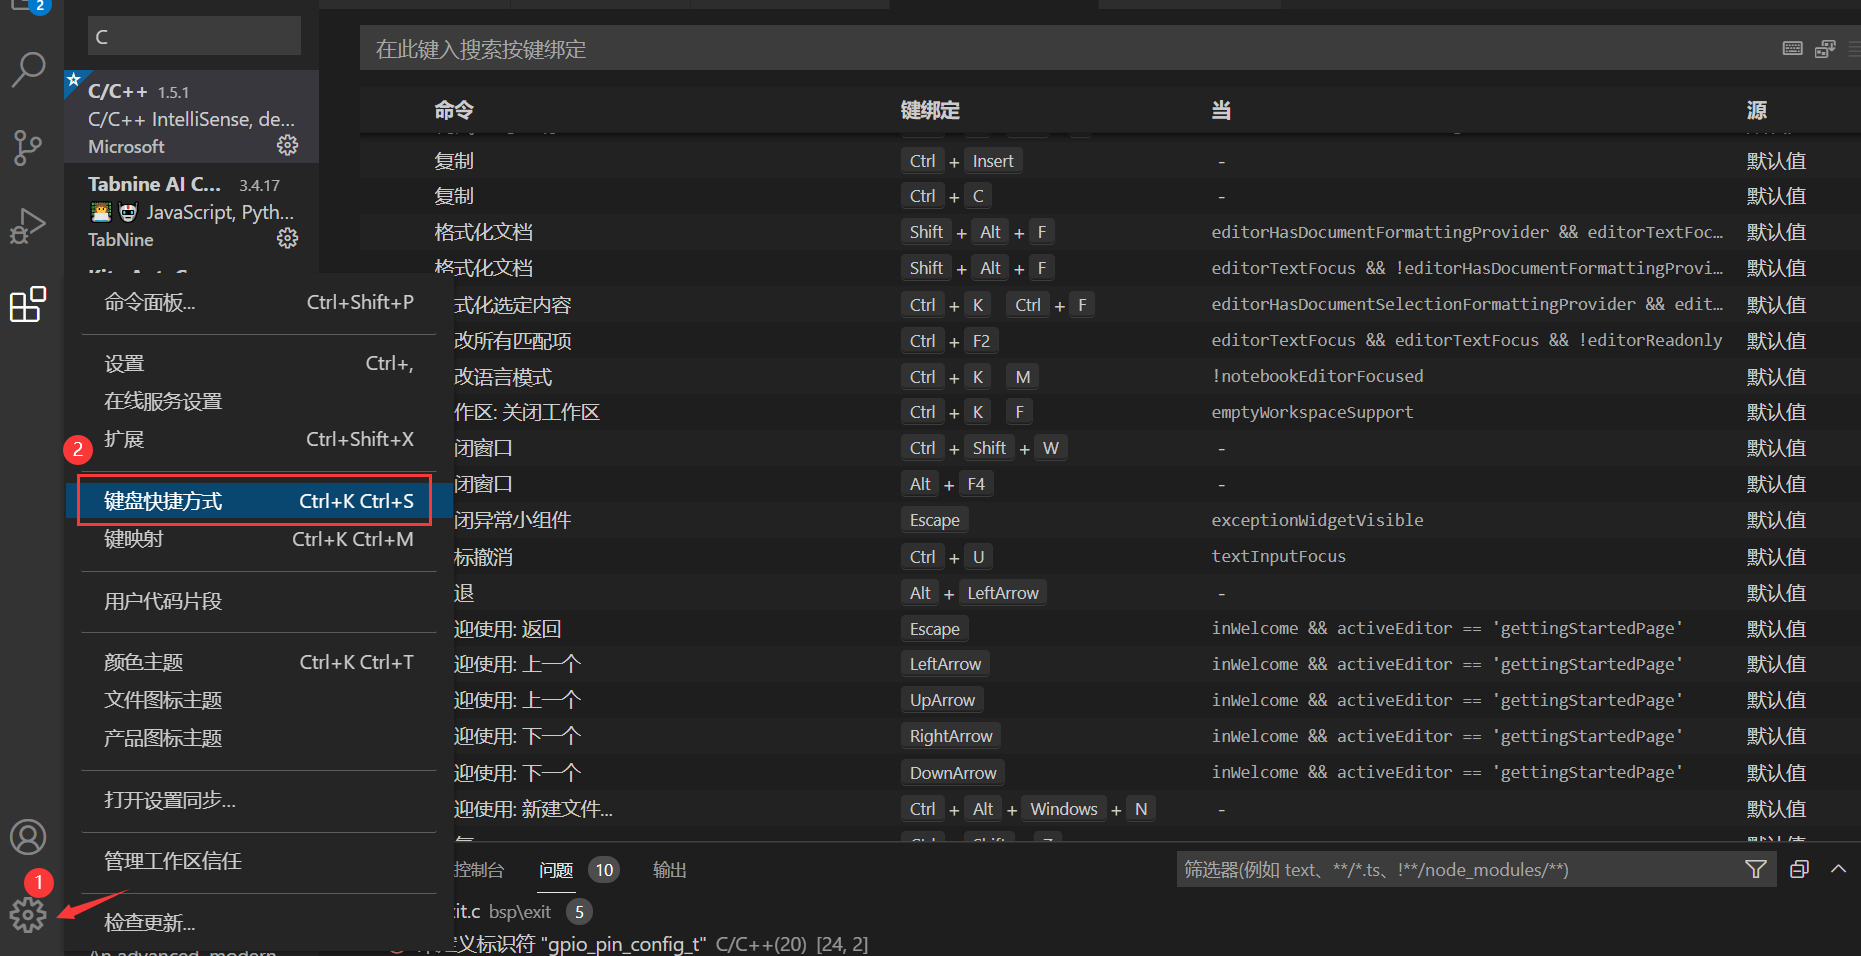Viewport: 1861px width, 956px height.
Task: Click the emptyWorkspaceSupport condition cell
Action: click(x=1312, y=412)
